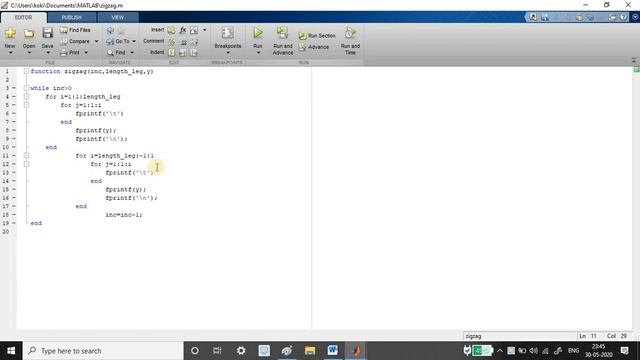Click the New file icon
640x360 pixels.
click(x=10, y=33)
